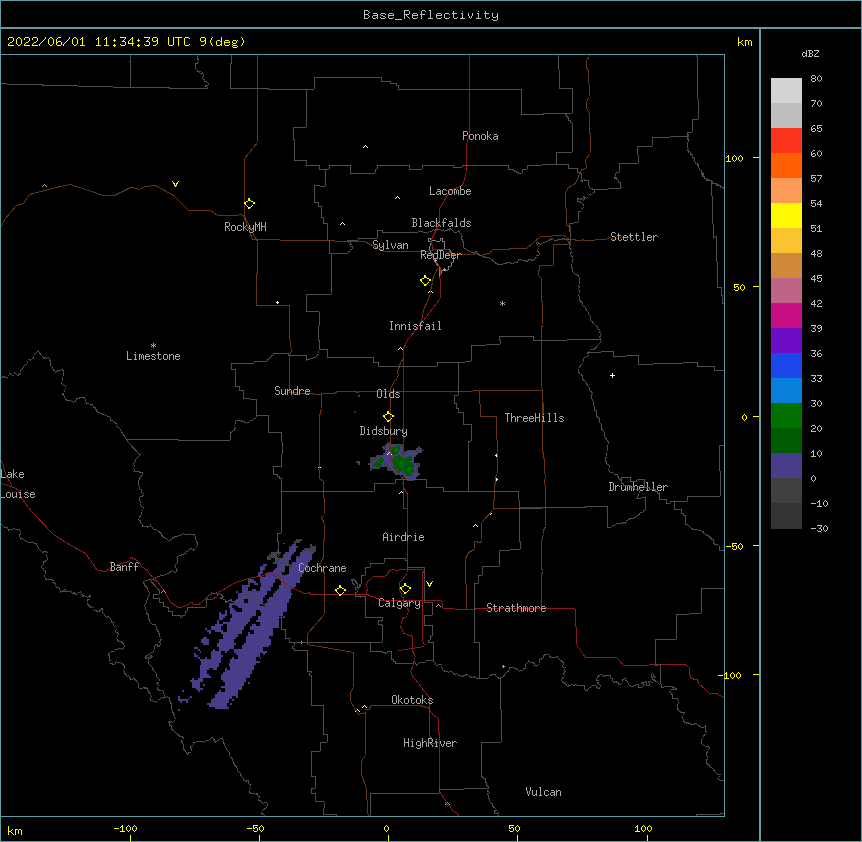The width and height of the screenshot is (862, 842).
Task: Select the Airdrie label
Action: coord(404,537)
